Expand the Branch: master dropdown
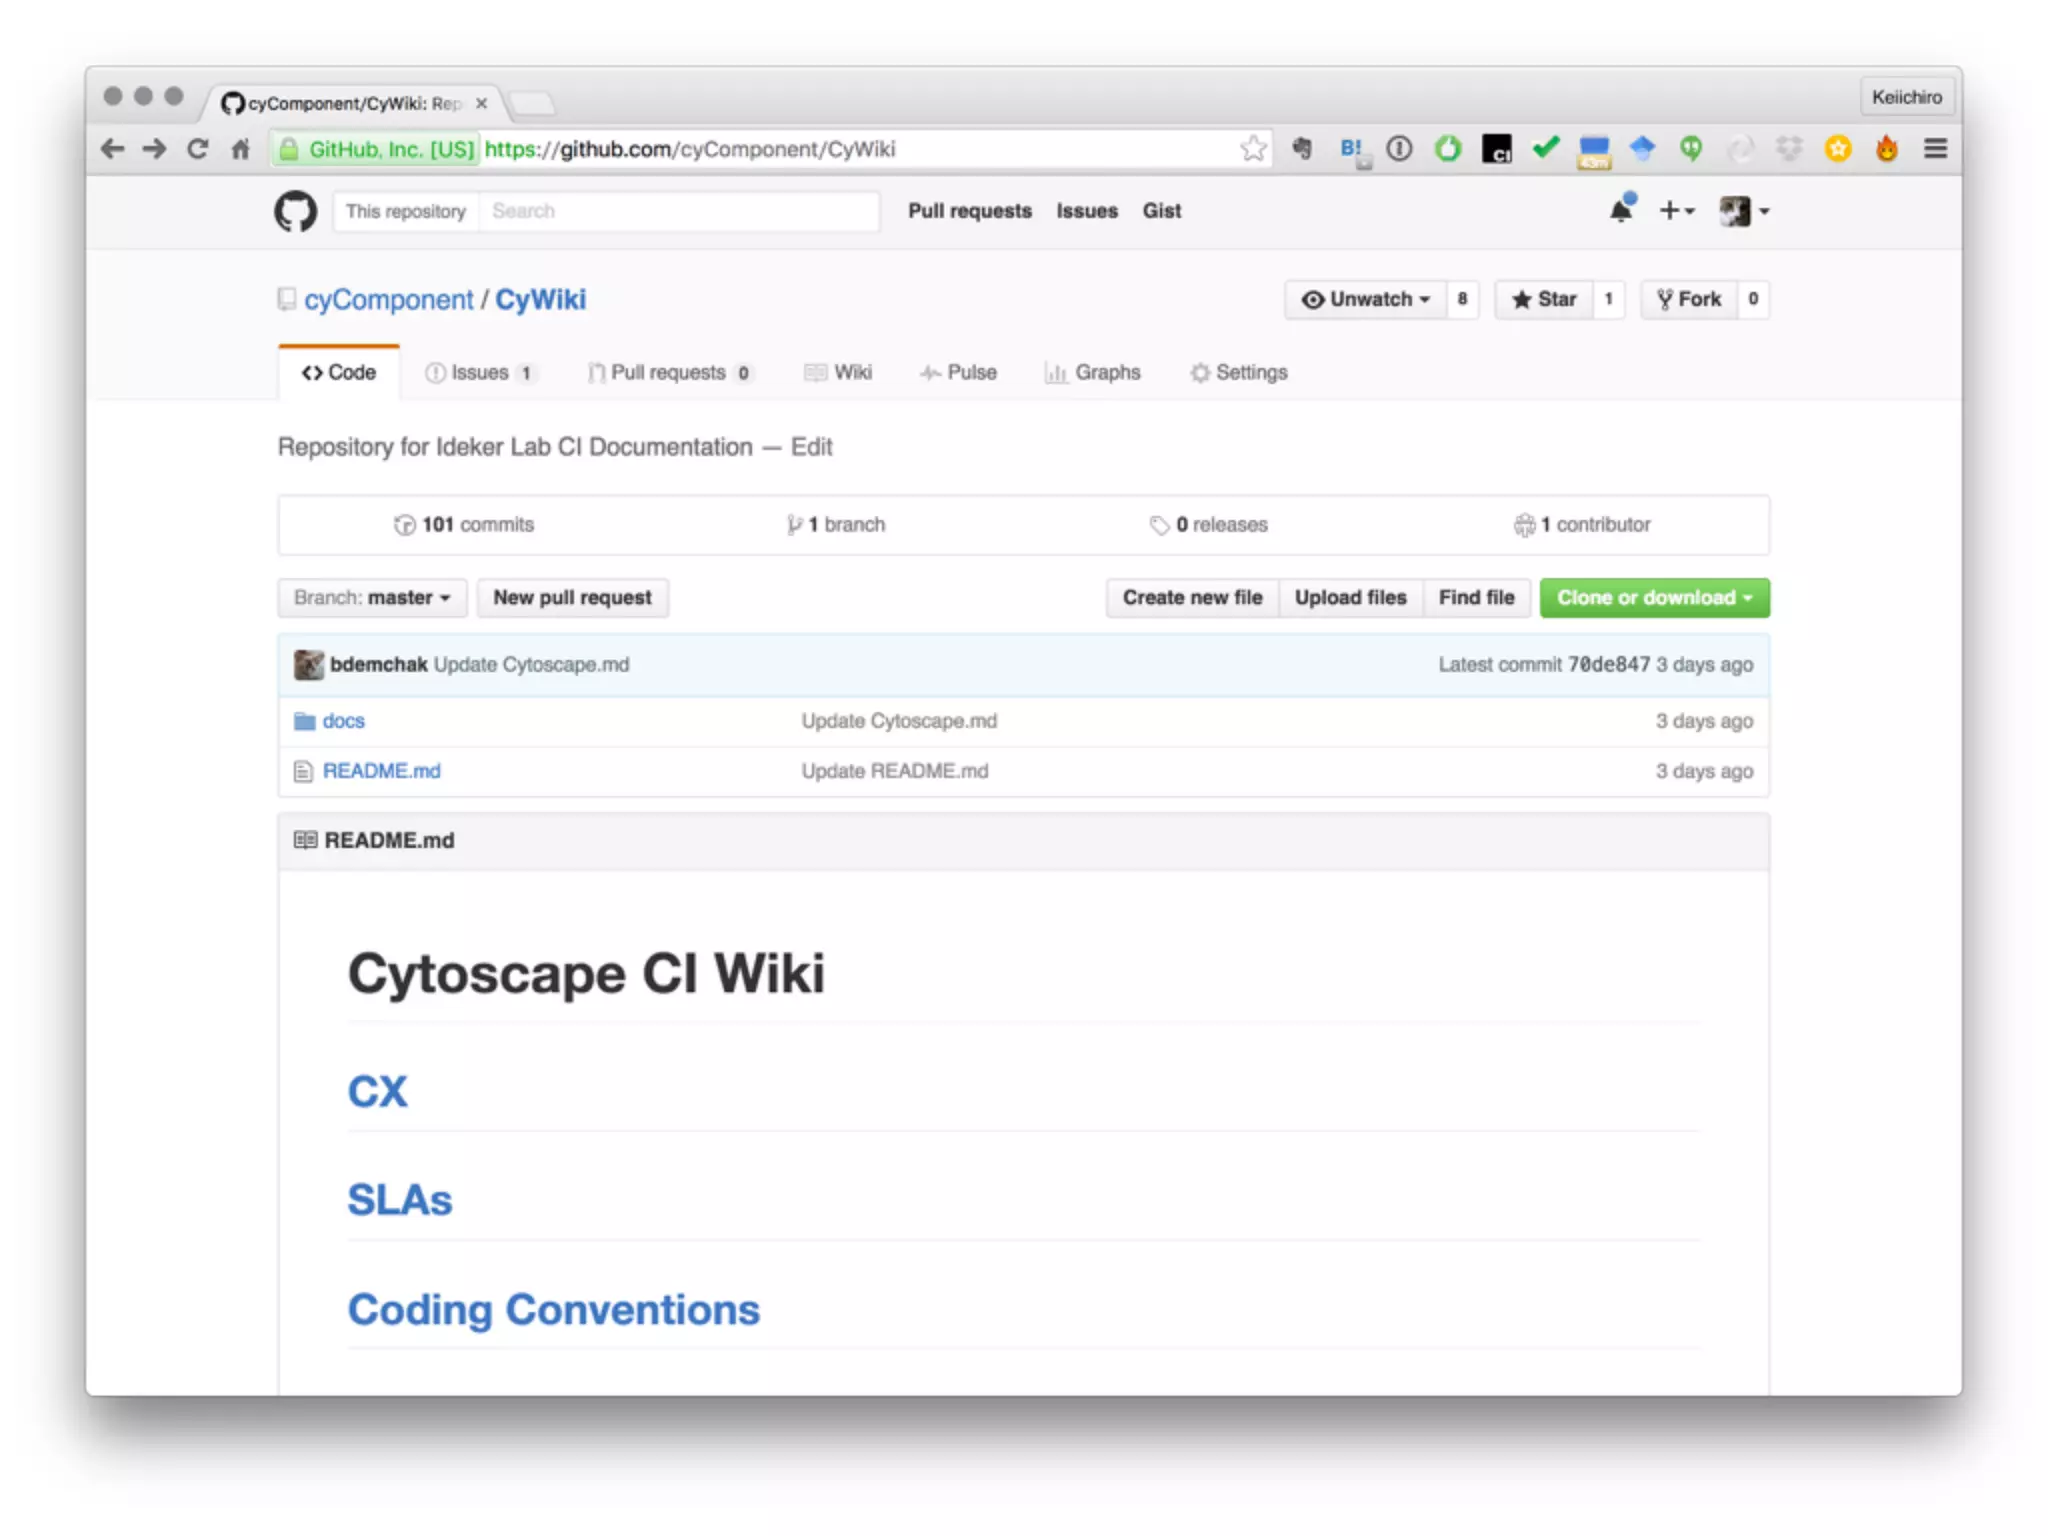The image size is (2048, 1536). [x=372, y=597]
